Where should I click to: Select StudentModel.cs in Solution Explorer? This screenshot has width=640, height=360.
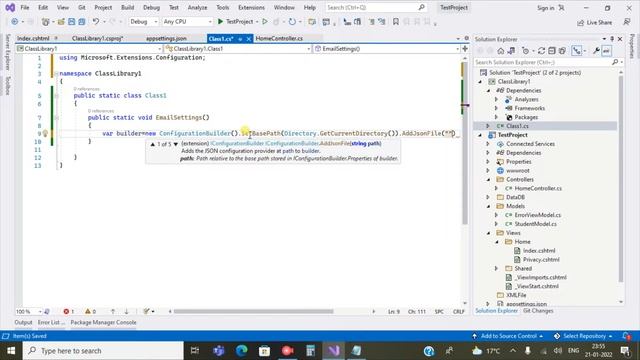535,224
